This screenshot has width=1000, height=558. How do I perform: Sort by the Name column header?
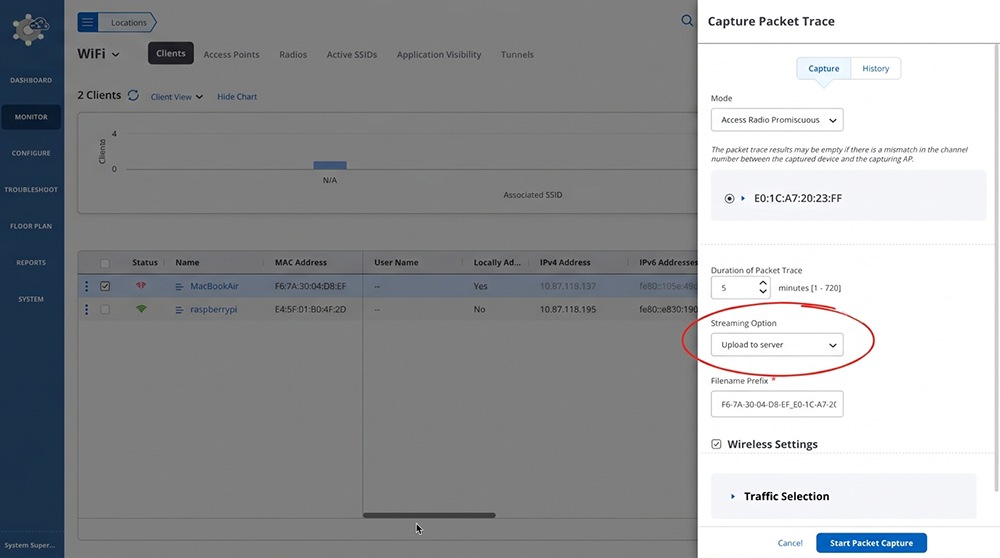(188, 263)
